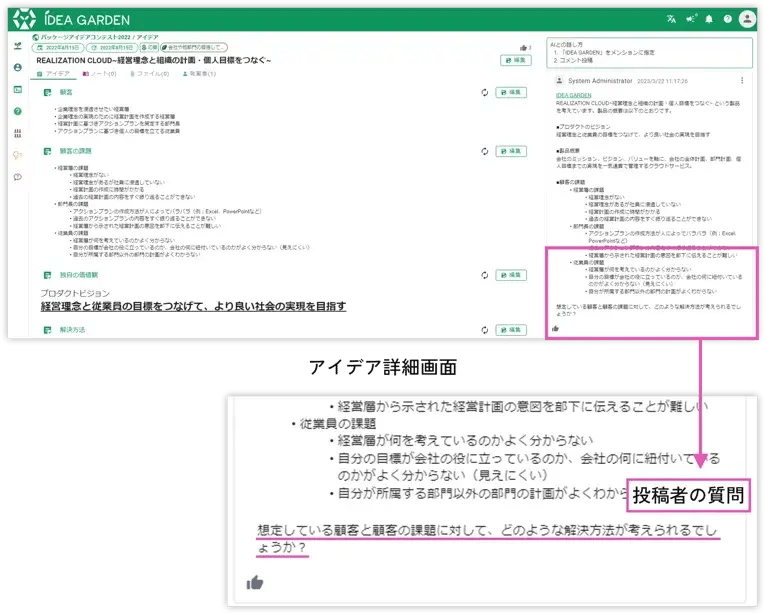Click the System Administrator name in the comment
Screen dimensions: 765x614
tap(600, 81)
